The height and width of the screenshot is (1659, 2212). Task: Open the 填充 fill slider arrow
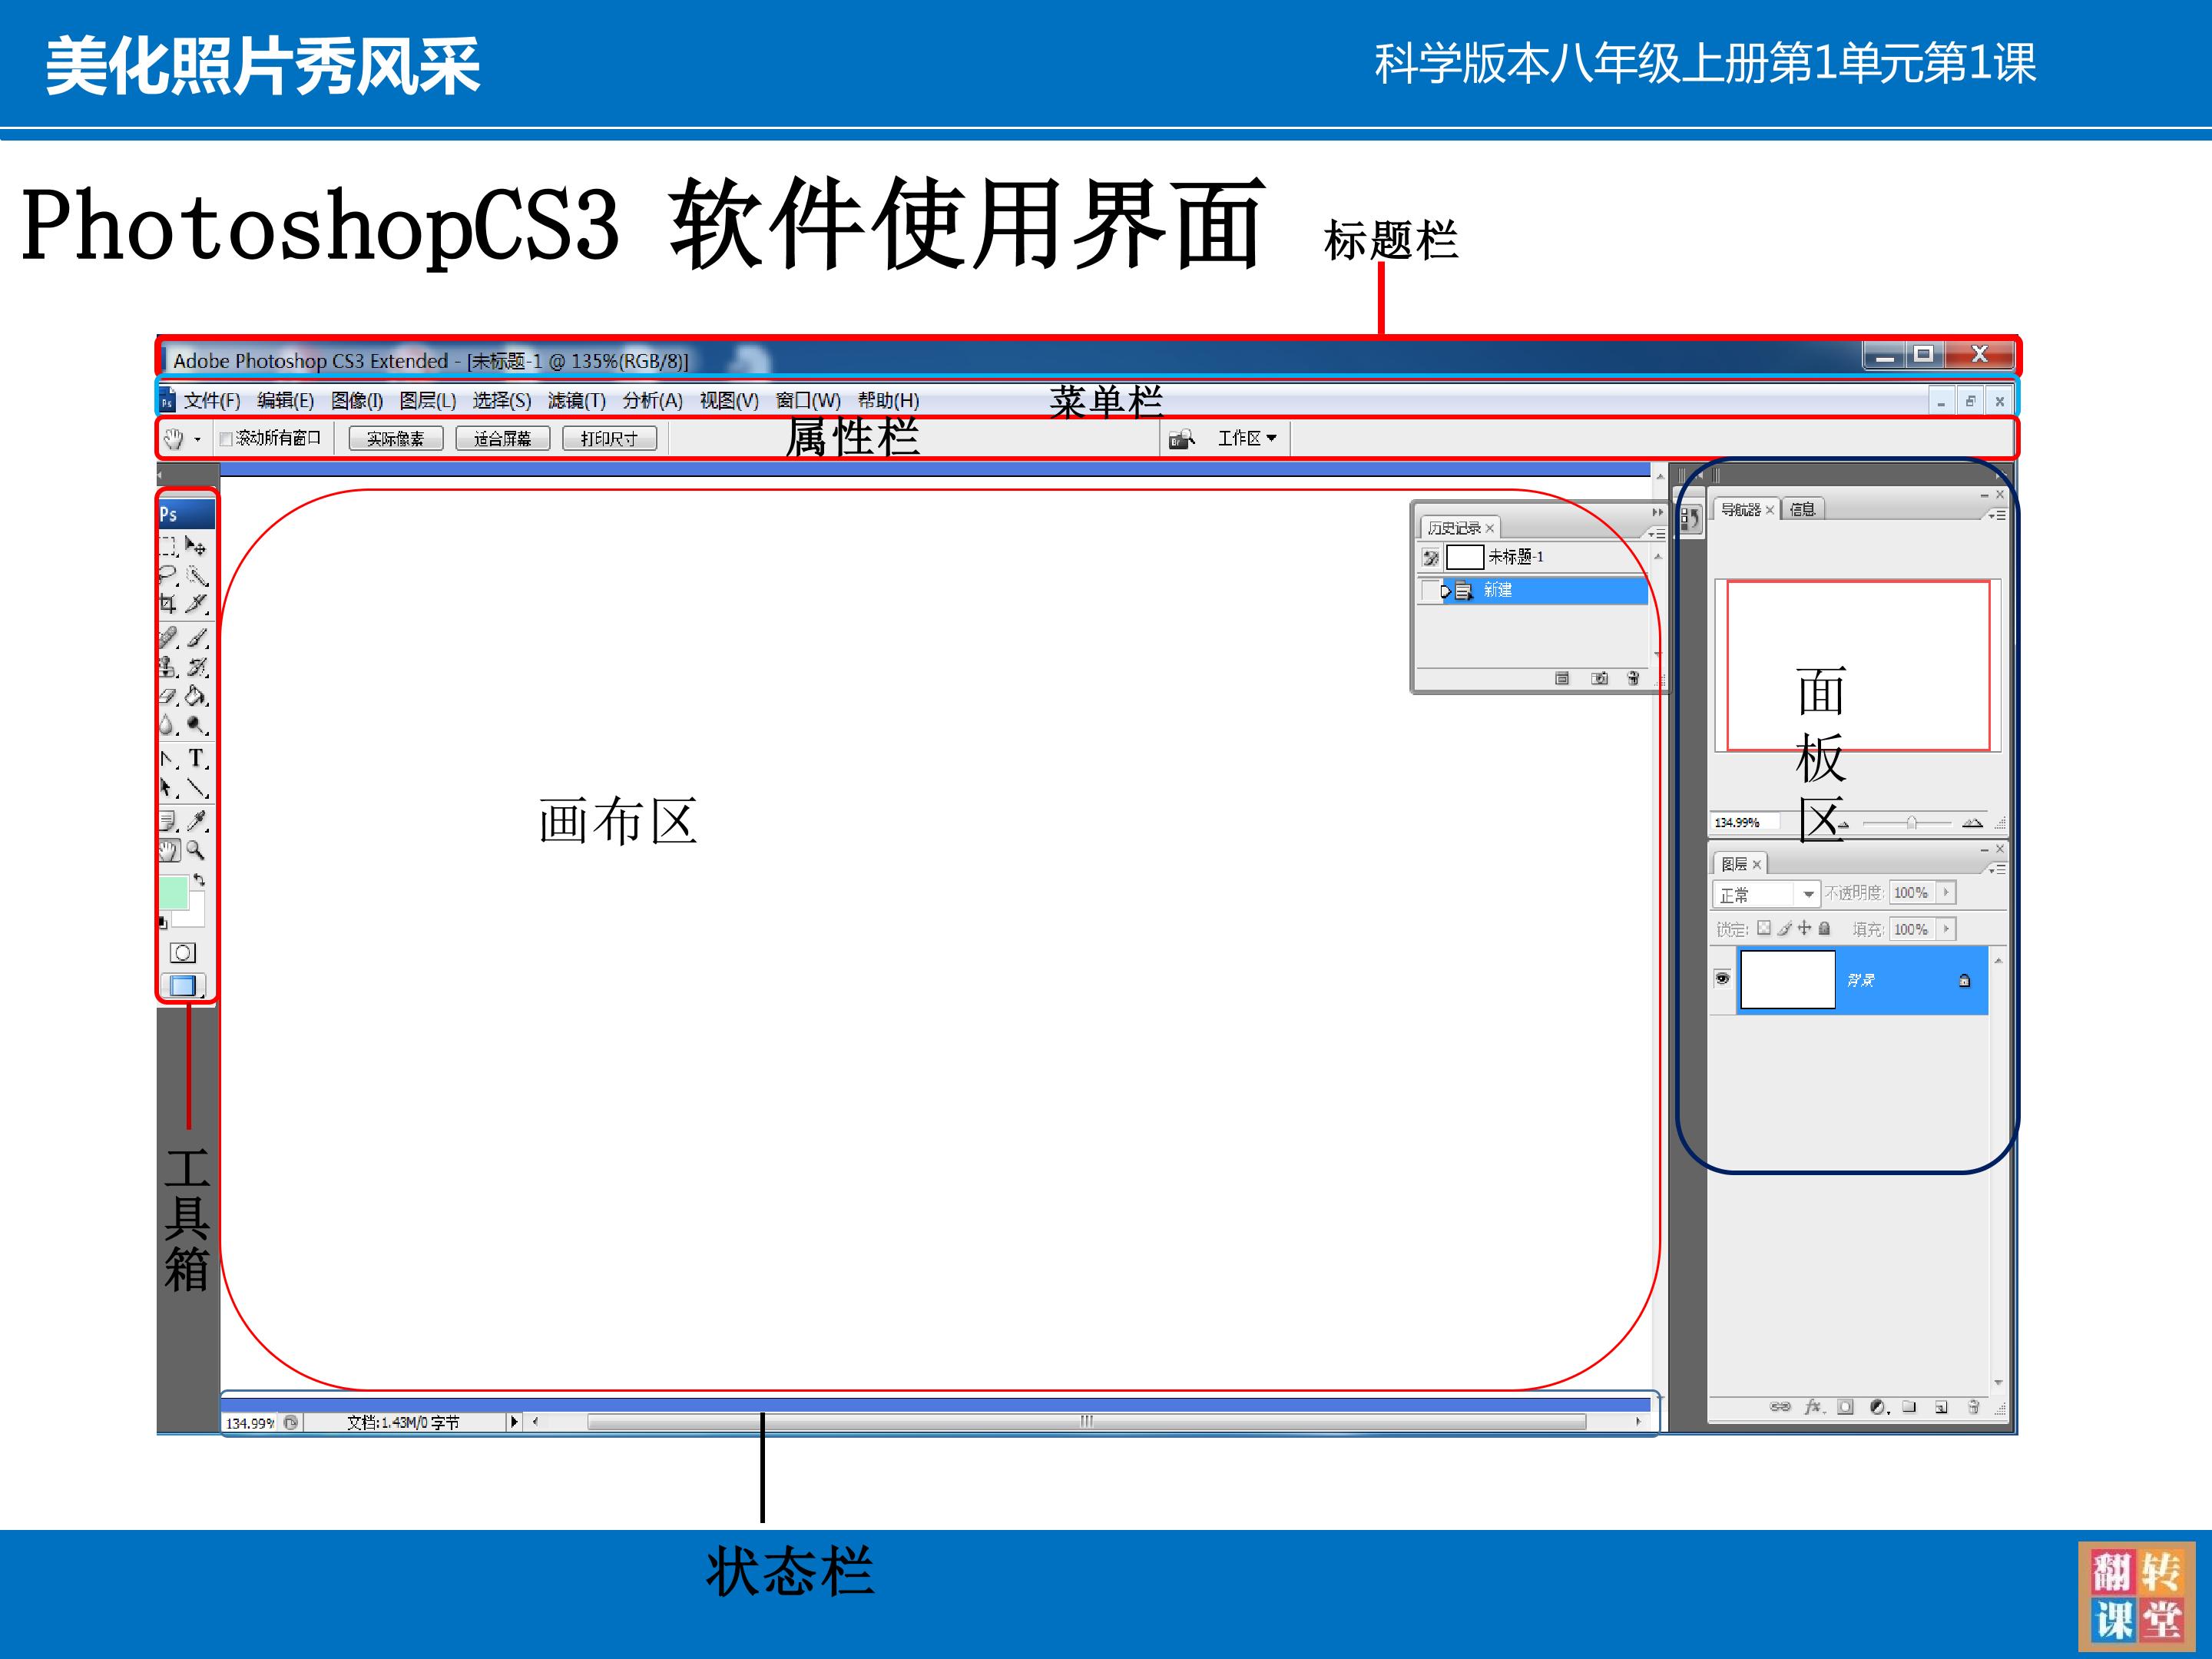tap(1945, 929)
